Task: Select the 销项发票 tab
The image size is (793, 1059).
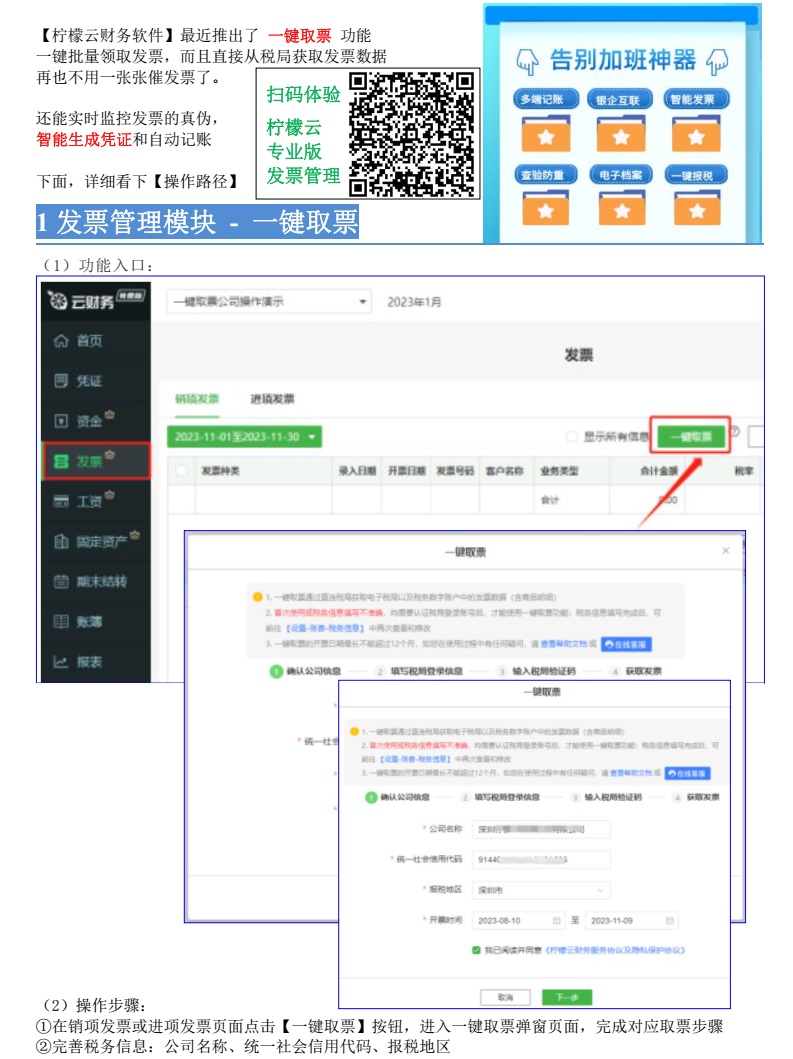Action: click(197, 399)
